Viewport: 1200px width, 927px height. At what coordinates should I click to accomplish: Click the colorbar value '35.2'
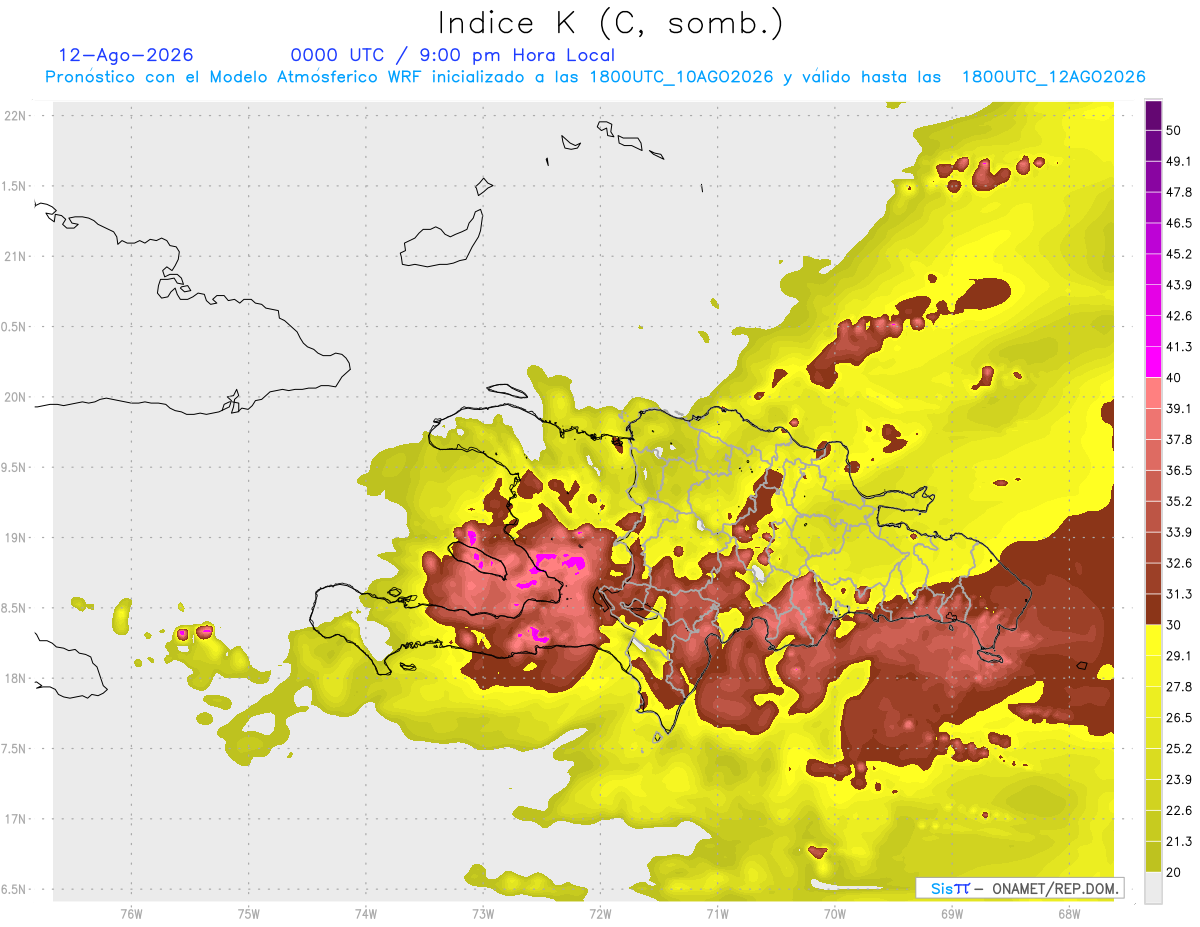pyautogui.click(x=1178, y=501)
